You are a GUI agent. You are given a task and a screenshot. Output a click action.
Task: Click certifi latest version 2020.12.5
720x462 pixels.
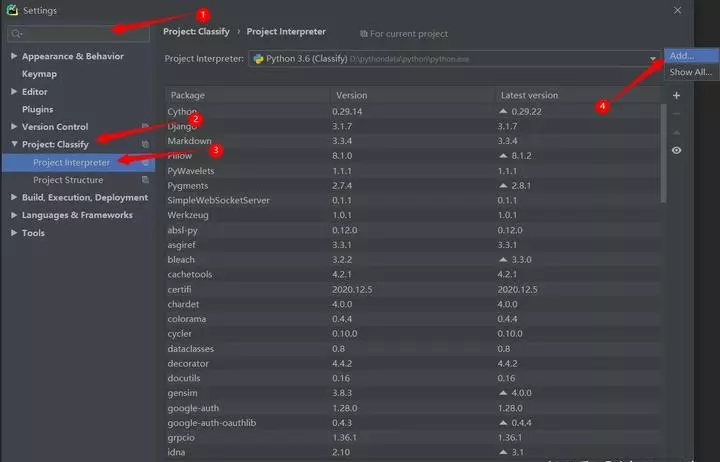pyautogui.click(x=518, y=289)
